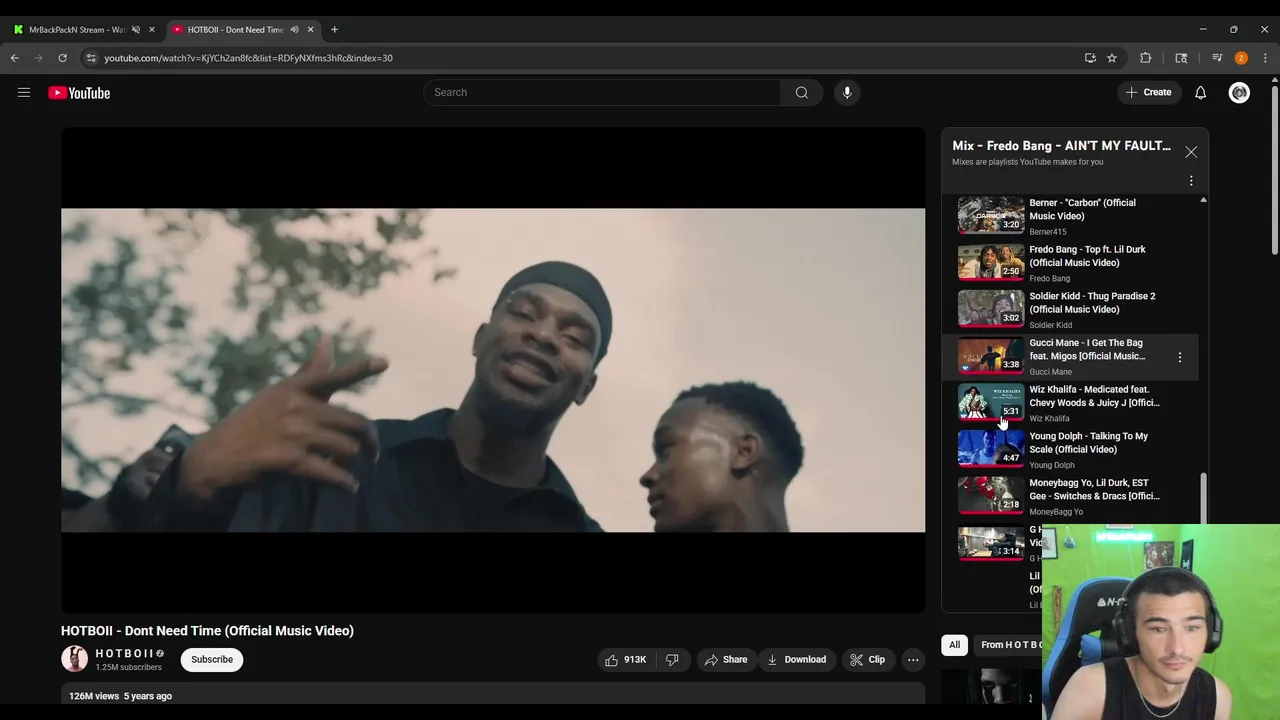Click the address bar URL
1280x720 pixels.
[x=248, y=58]
